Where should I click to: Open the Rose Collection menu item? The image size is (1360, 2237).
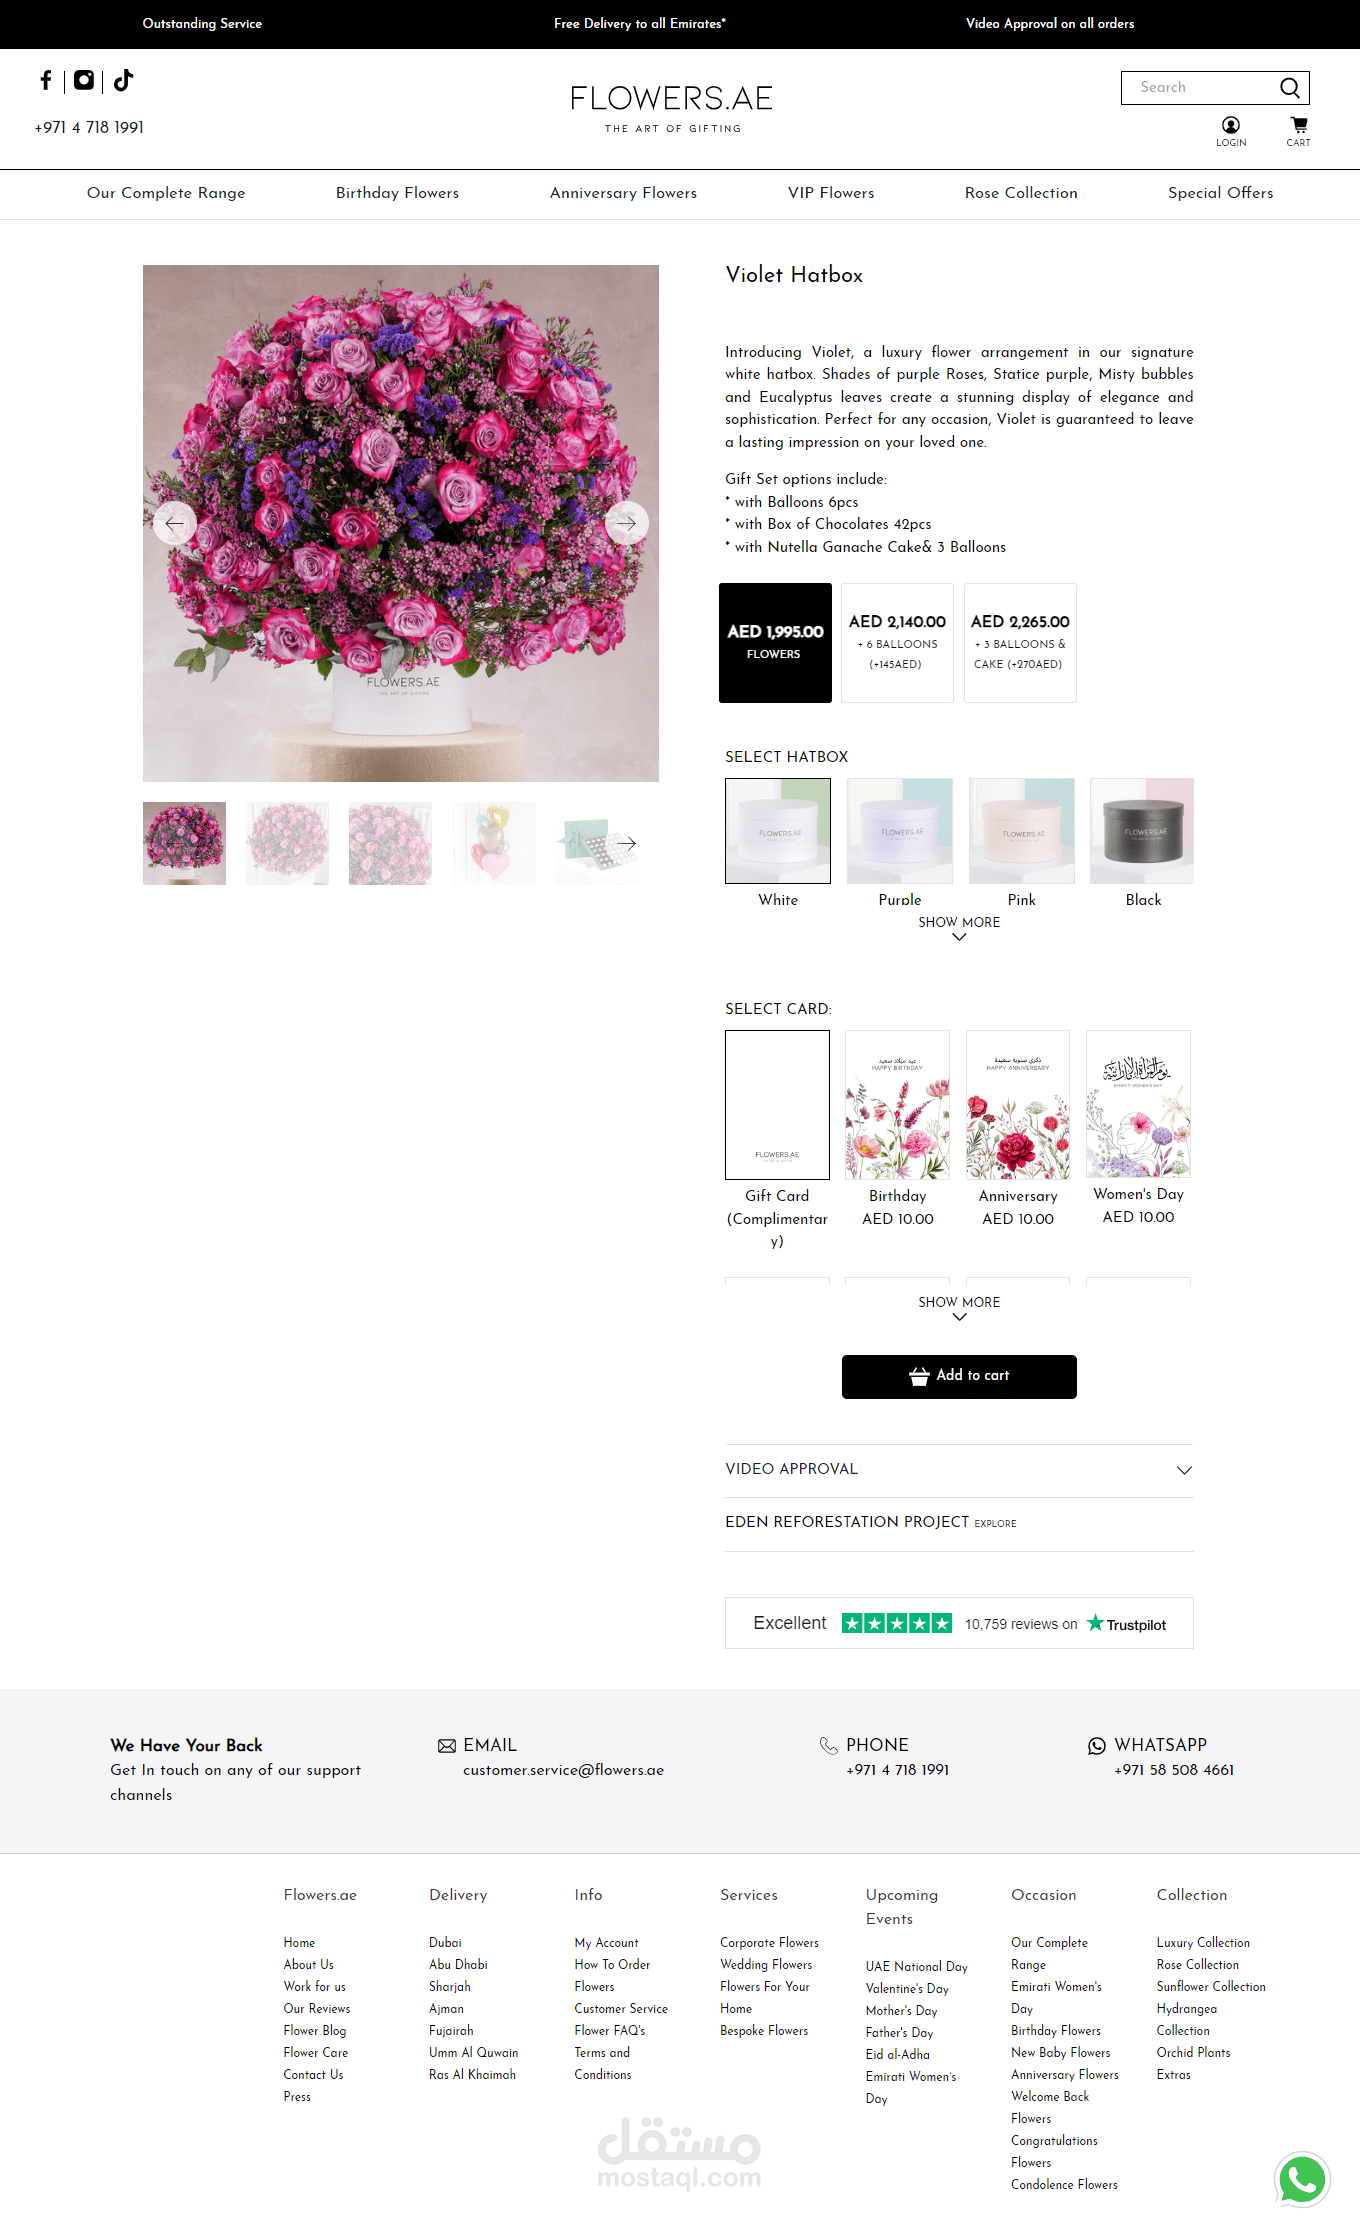(1021, 193)
